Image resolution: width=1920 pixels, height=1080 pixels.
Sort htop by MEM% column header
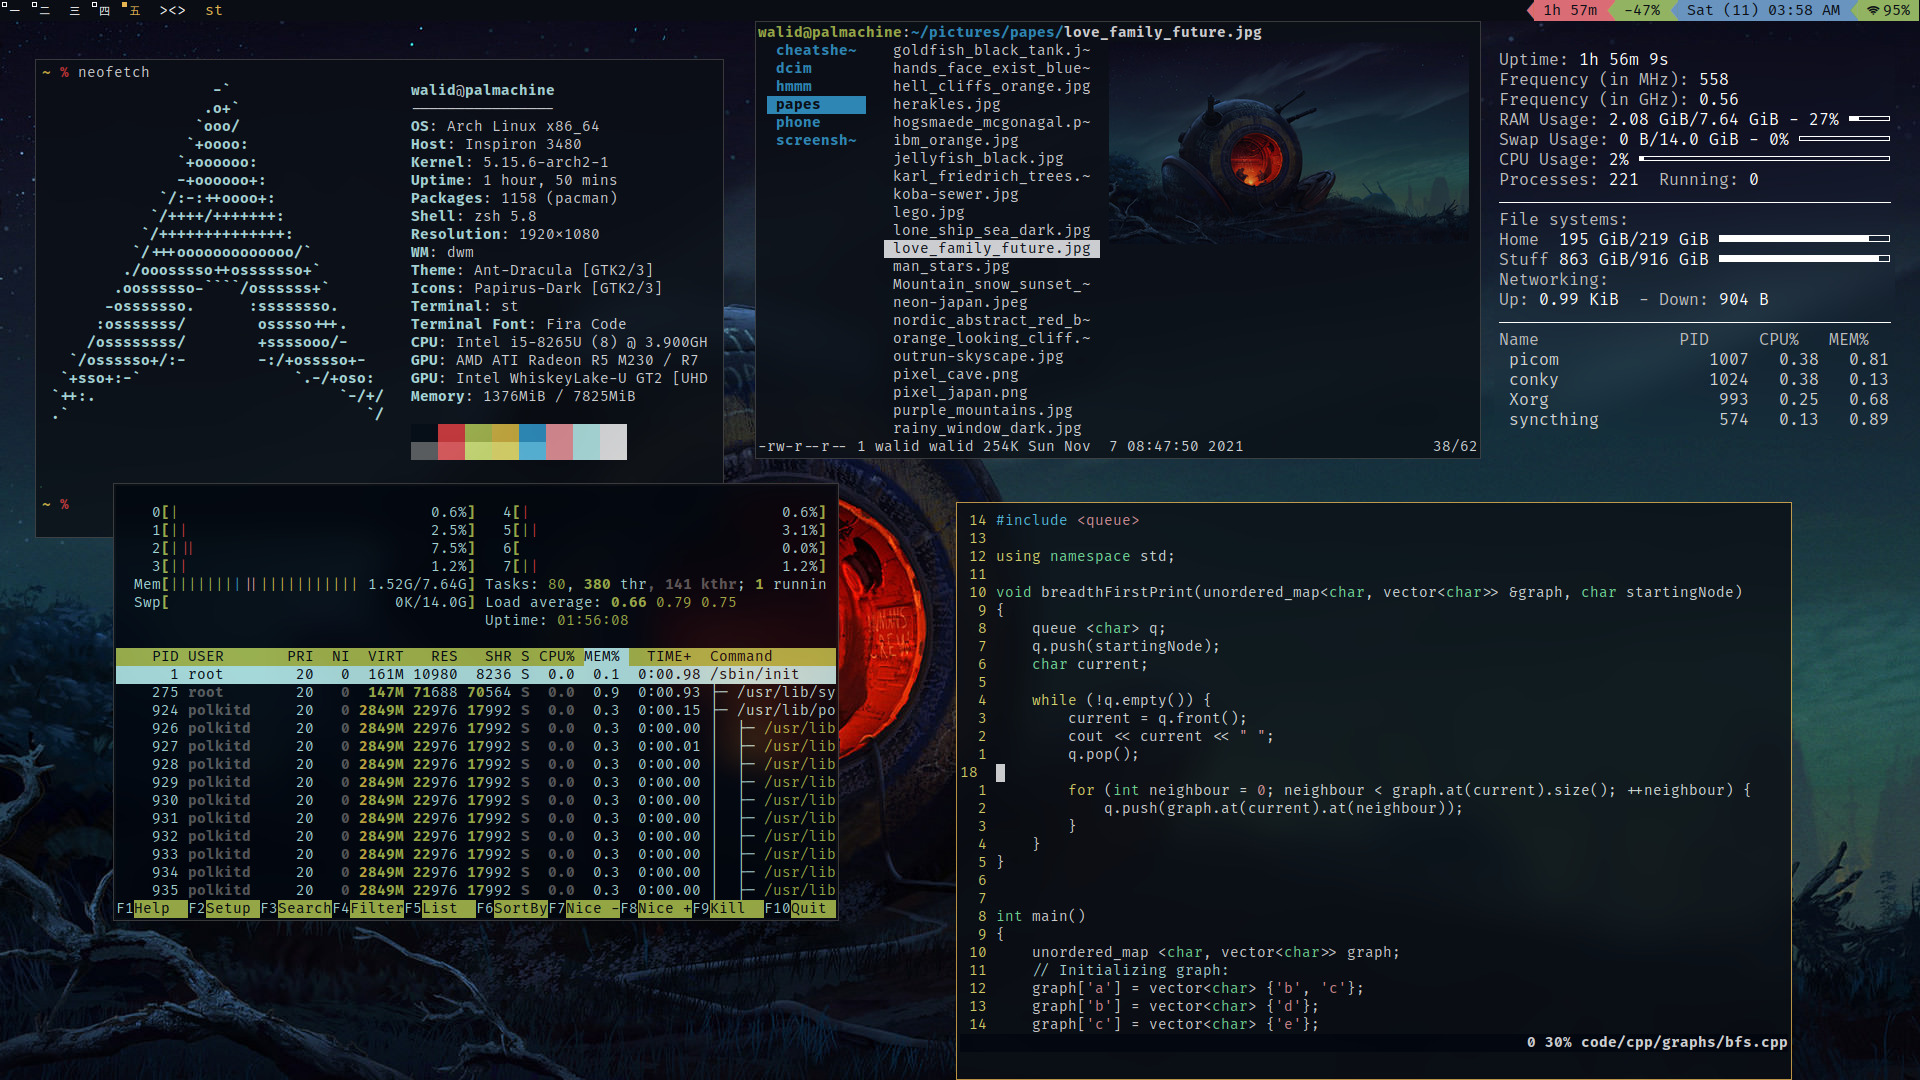click(602, 656)
